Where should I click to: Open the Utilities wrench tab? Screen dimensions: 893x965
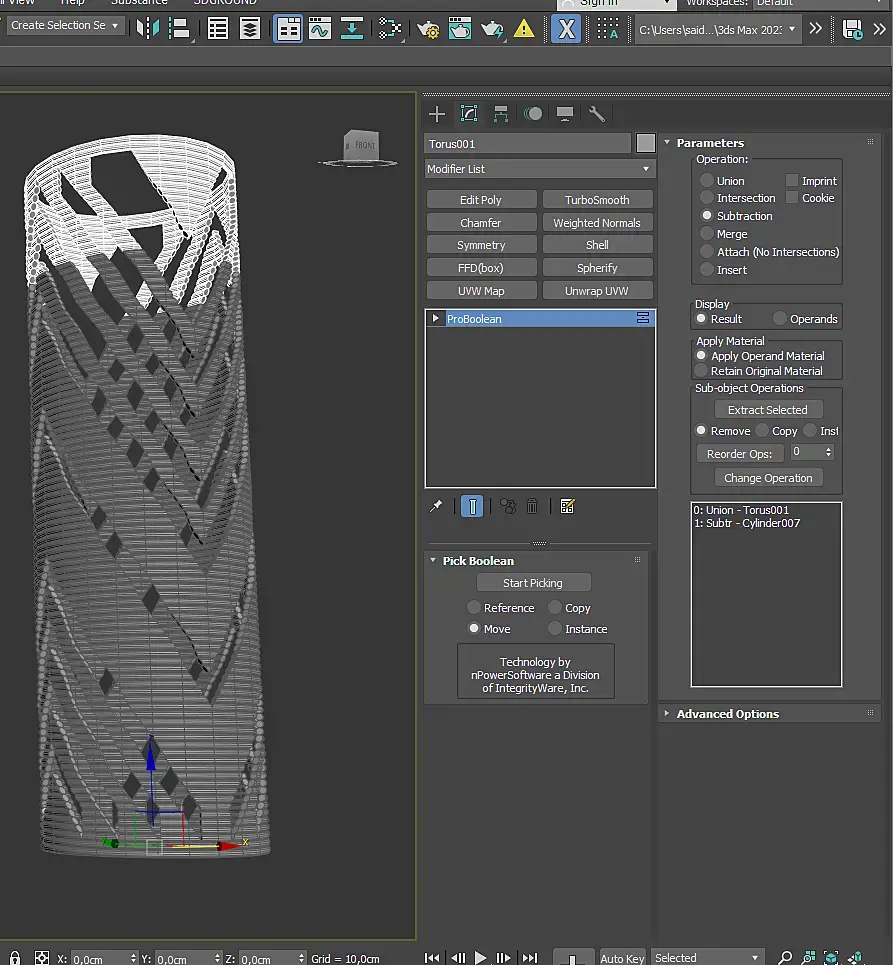click(597, 114)
